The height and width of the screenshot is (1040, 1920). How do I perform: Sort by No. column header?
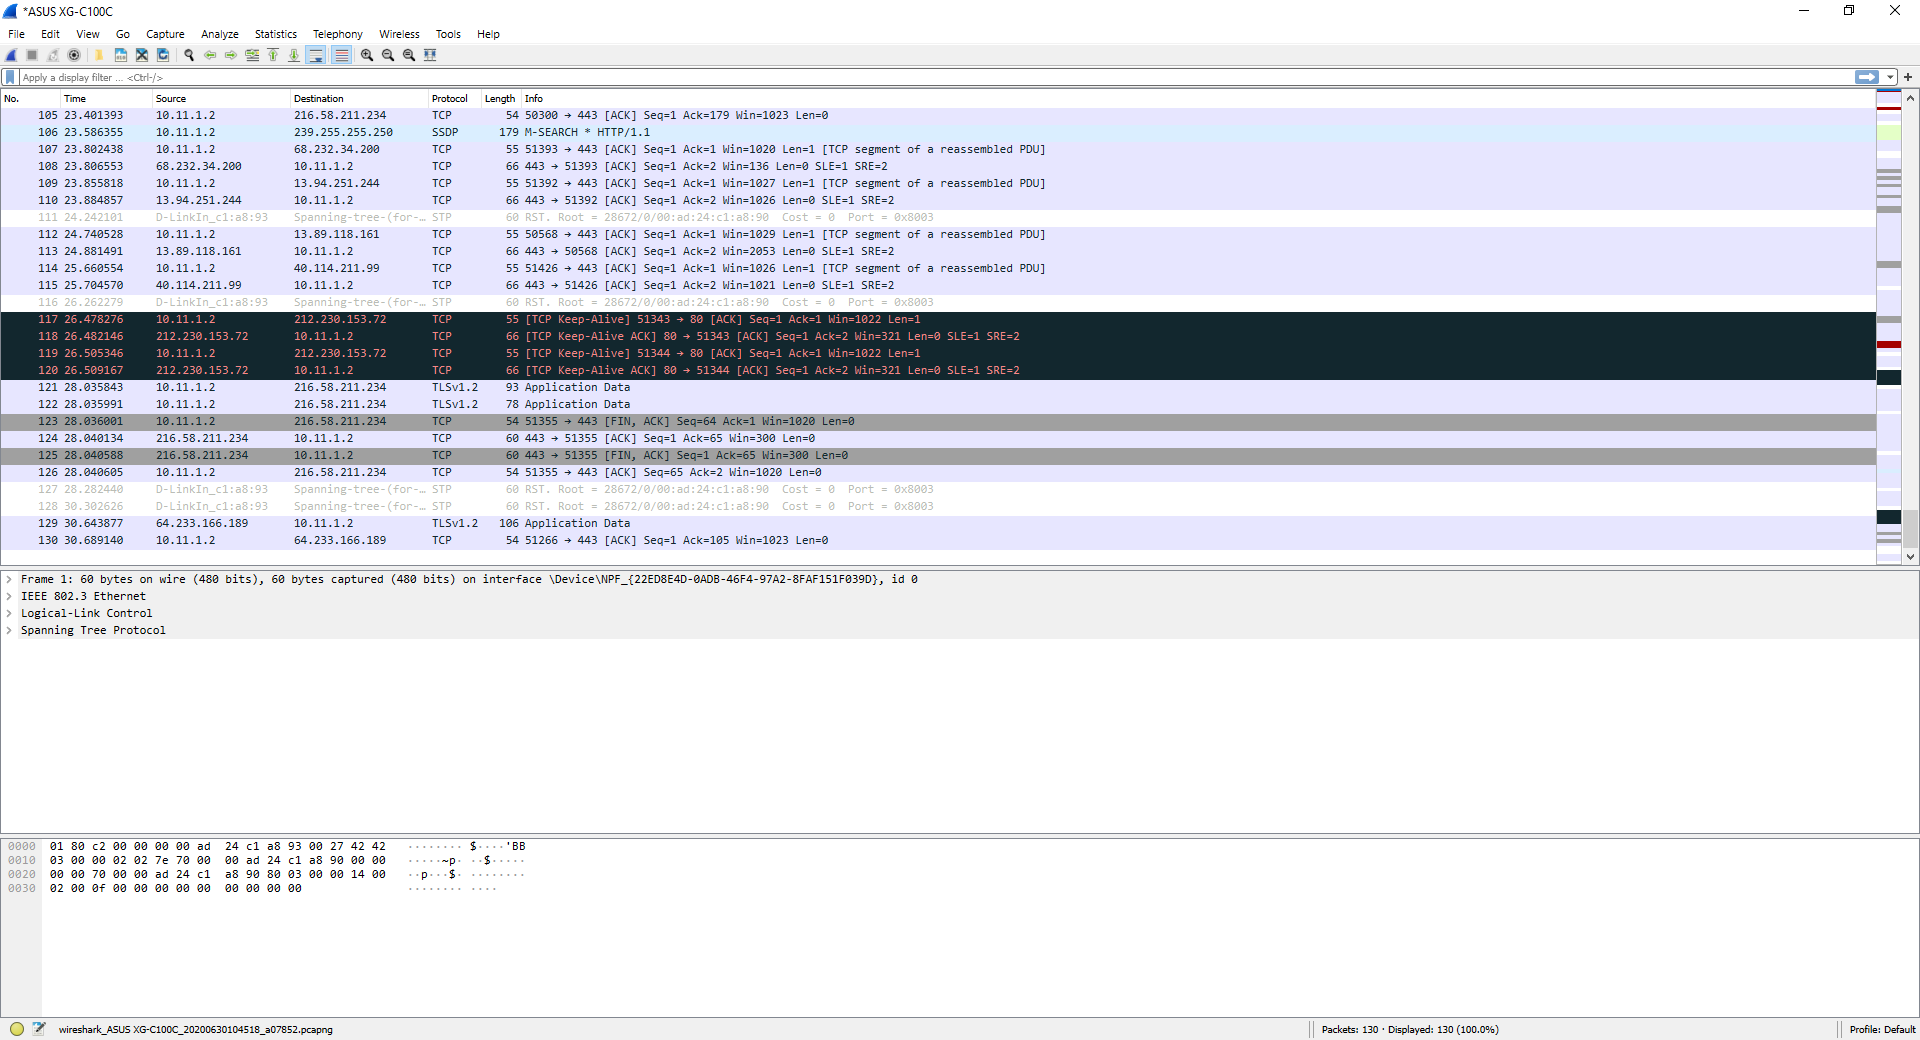31,99
